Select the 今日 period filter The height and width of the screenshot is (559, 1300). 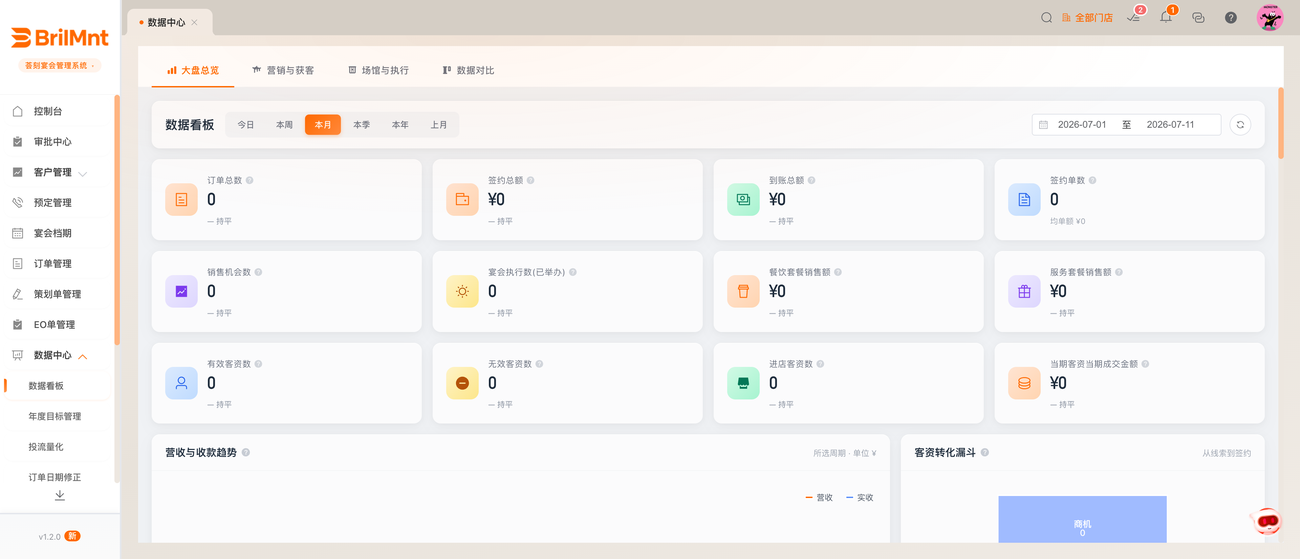click(x=246, y=125)
